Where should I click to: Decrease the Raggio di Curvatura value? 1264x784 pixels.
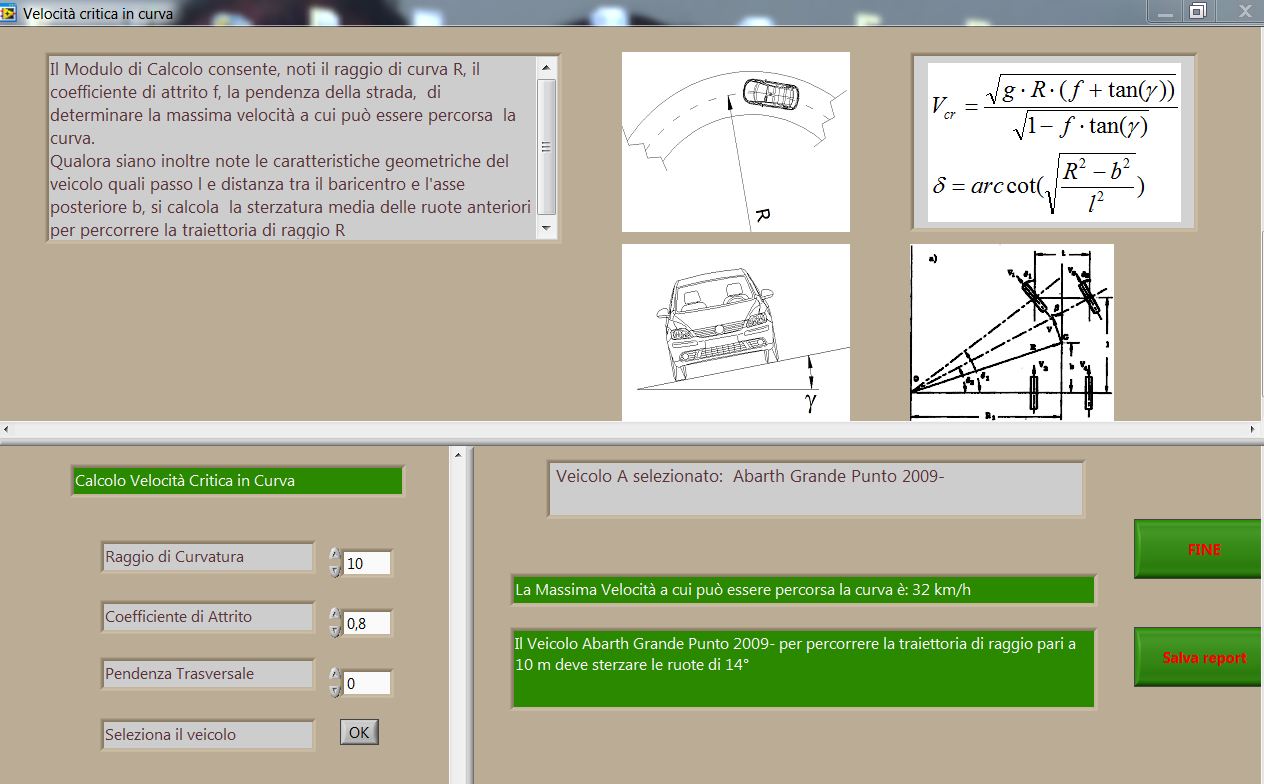335,570
